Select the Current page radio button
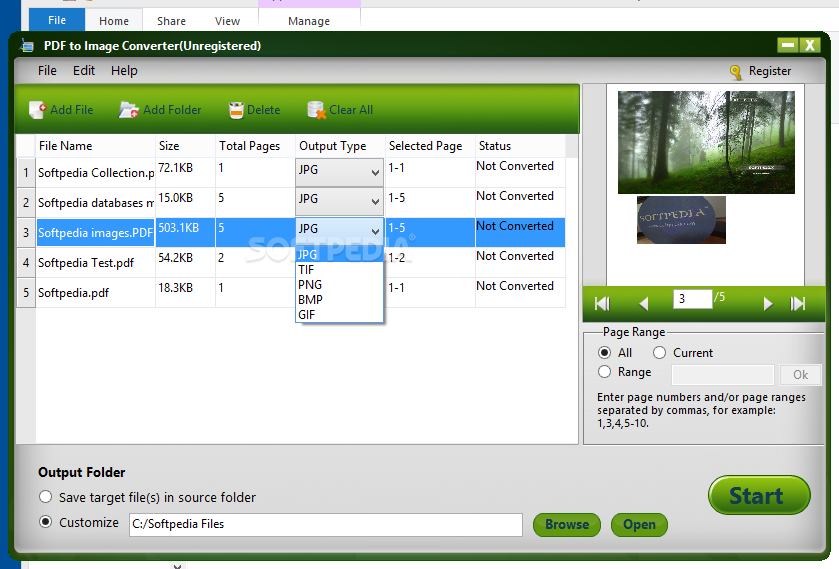Viewport: 839px width, 569px height. click(659, 353)
